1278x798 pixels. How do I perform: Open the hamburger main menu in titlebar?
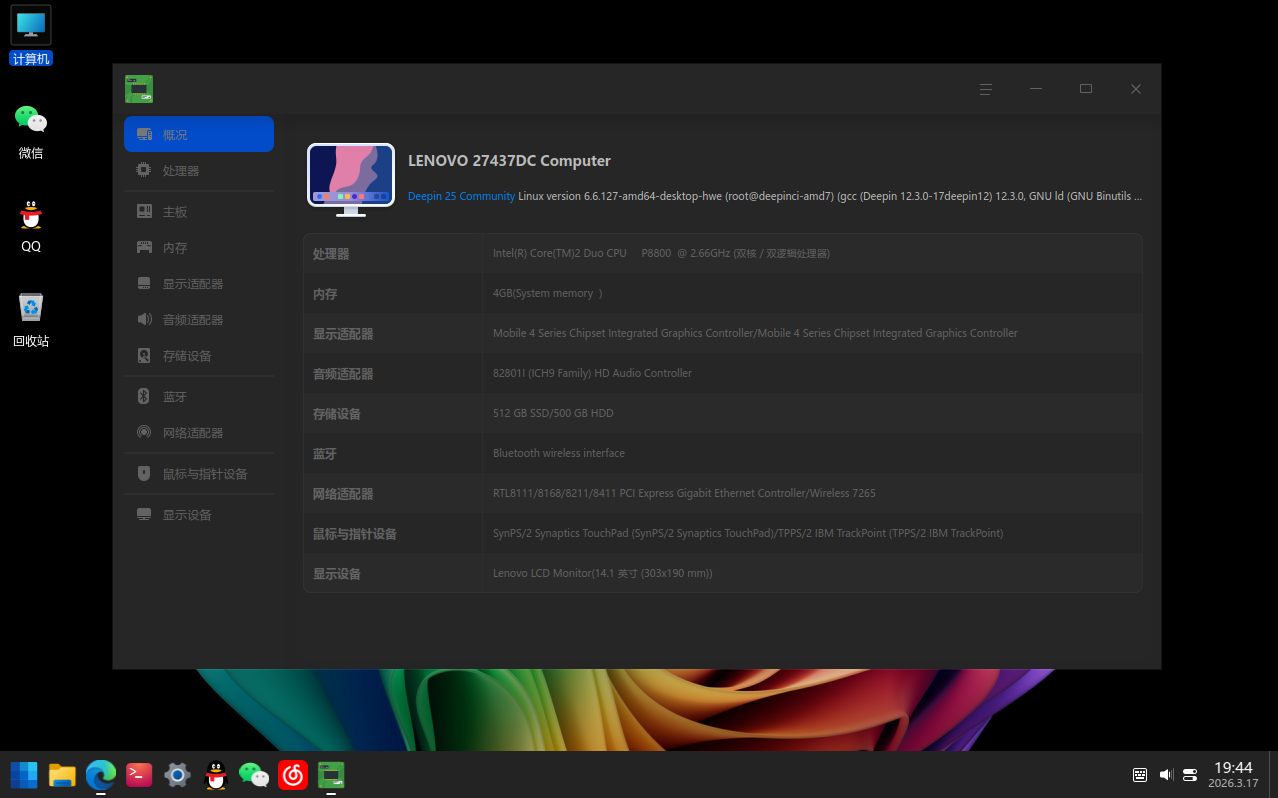986,89
